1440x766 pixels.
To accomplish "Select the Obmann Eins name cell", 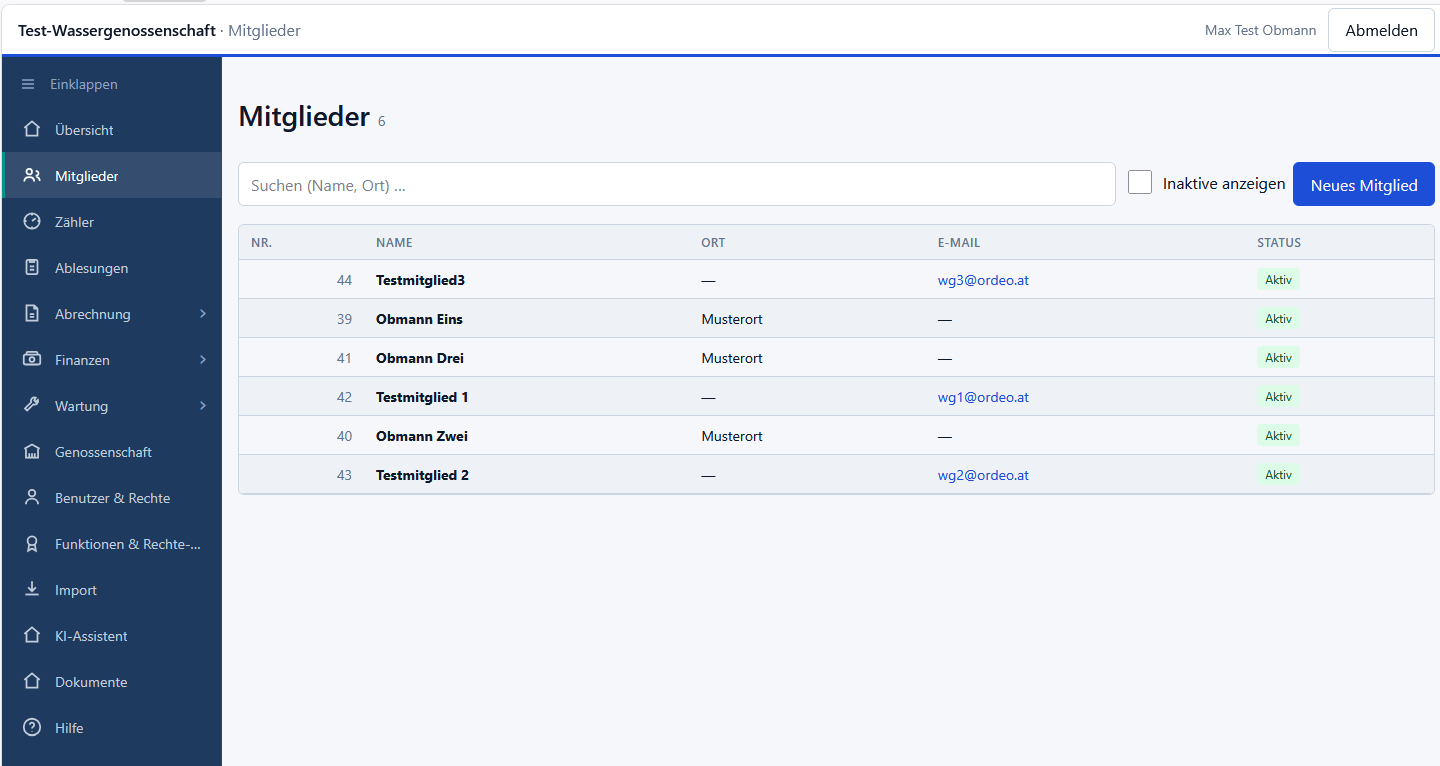I will pyautogui.click(x=419, y=319).
